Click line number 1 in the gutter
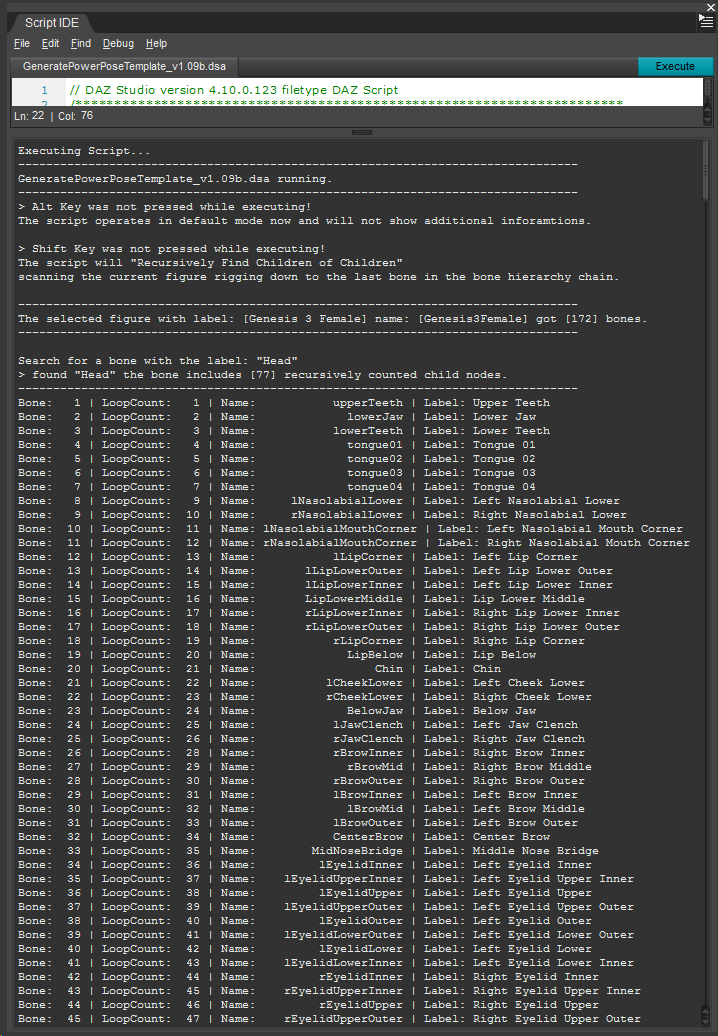Viewport: 718px width, 1036px height. coord(44,90)
